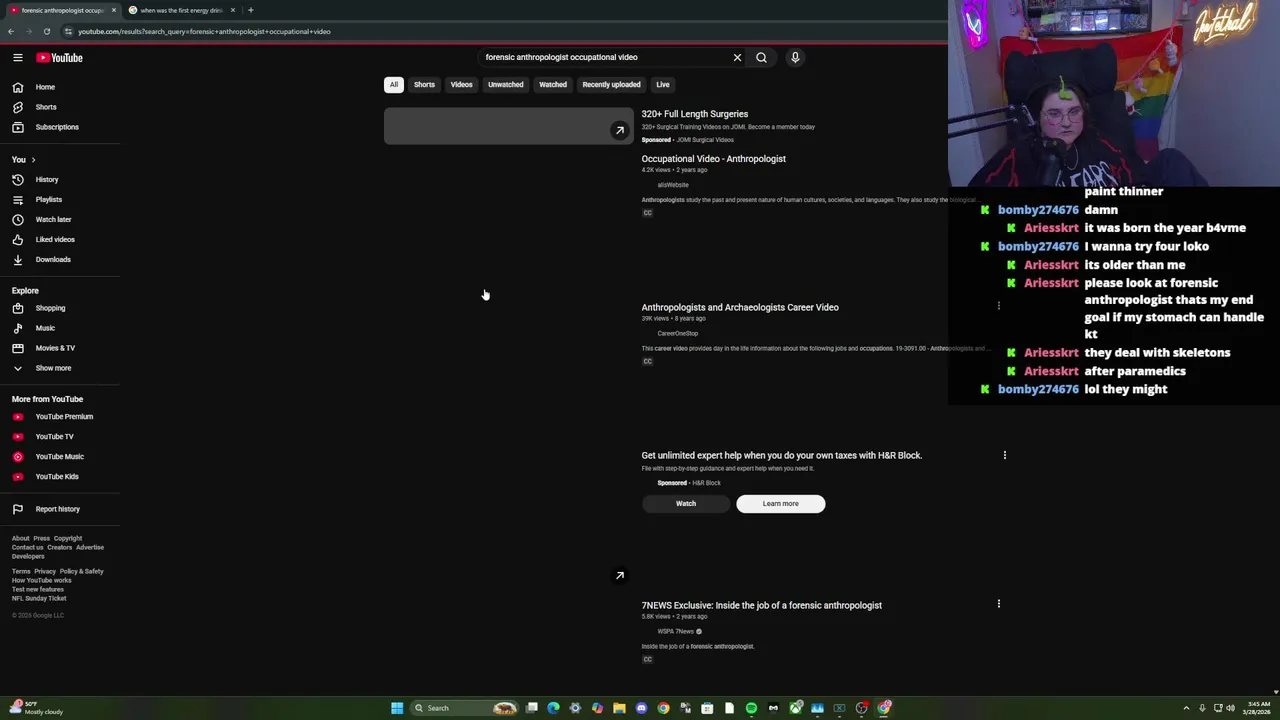Open the Copyright footer link
This screenshot has height=720, width=1280.
(x=68, y=539)
